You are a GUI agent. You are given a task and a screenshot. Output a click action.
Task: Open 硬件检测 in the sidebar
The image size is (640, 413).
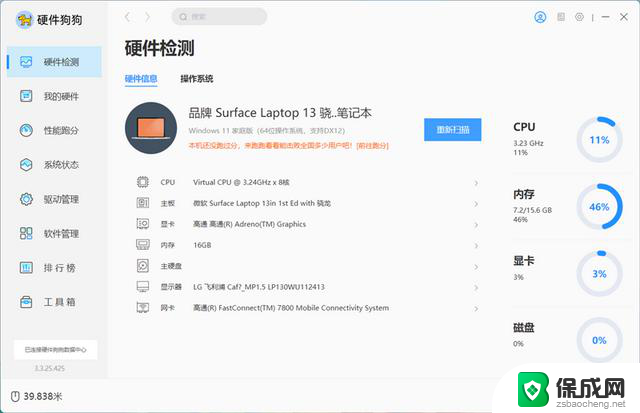[54, 62]
